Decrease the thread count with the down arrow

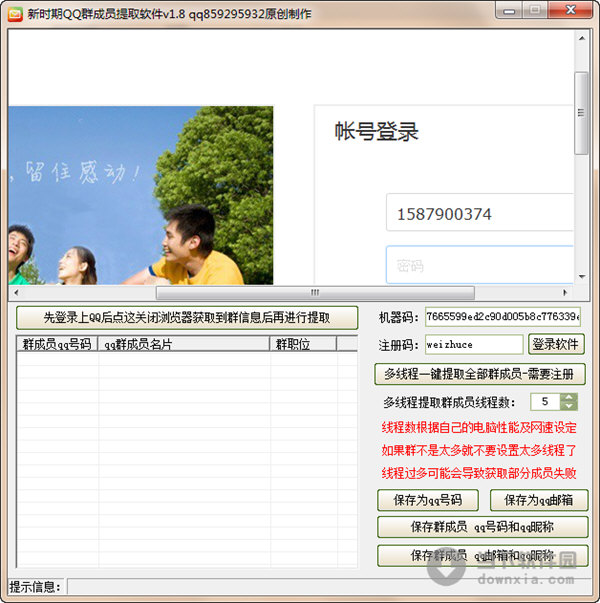coord(569,406)
